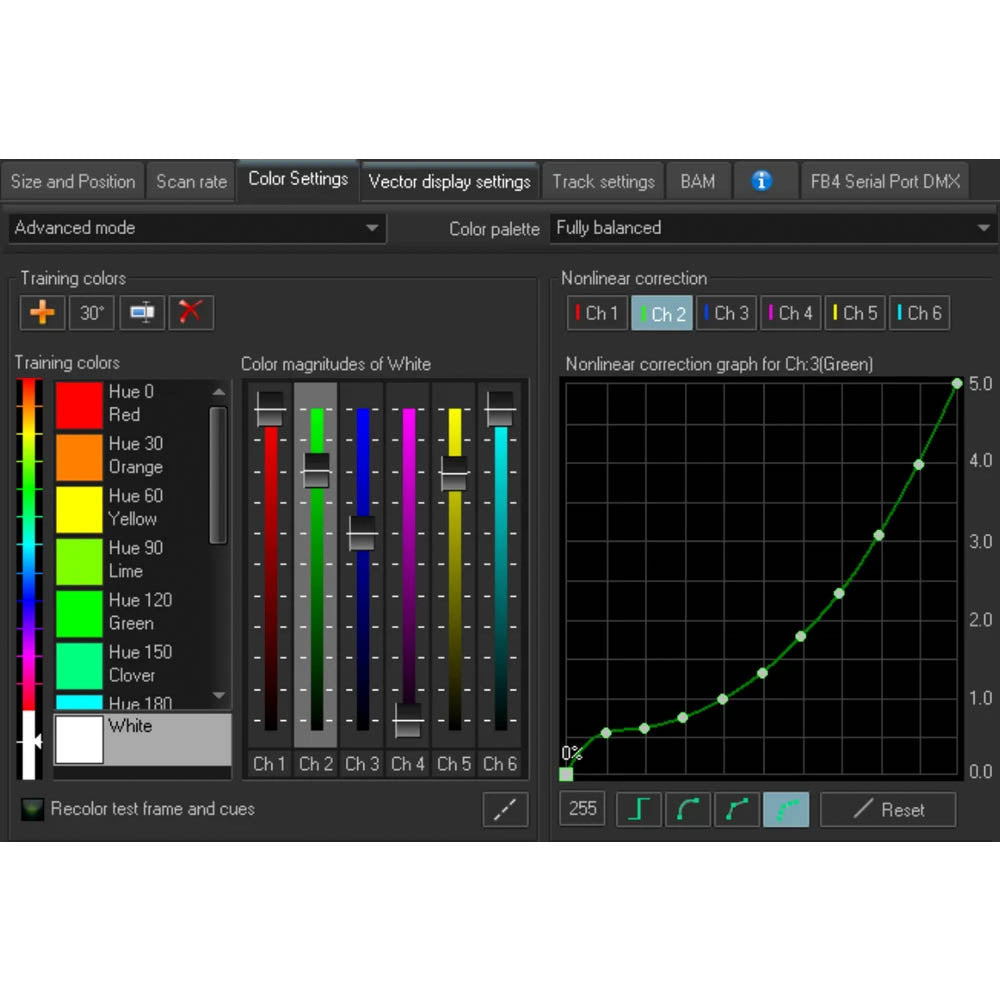Click the Ch 1 red slider handle
The image size is (1000, 1000).
[x=270, y=409]
